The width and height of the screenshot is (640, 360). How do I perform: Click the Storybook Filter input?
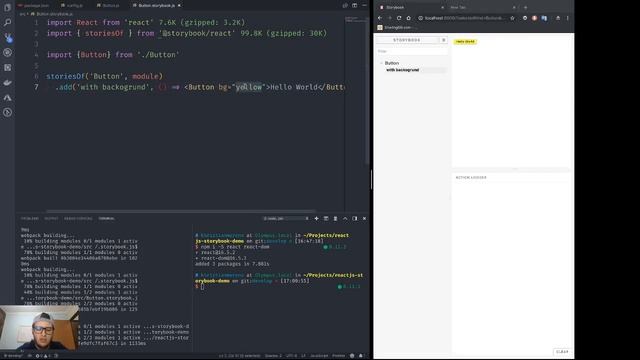[x=411, y=51]
